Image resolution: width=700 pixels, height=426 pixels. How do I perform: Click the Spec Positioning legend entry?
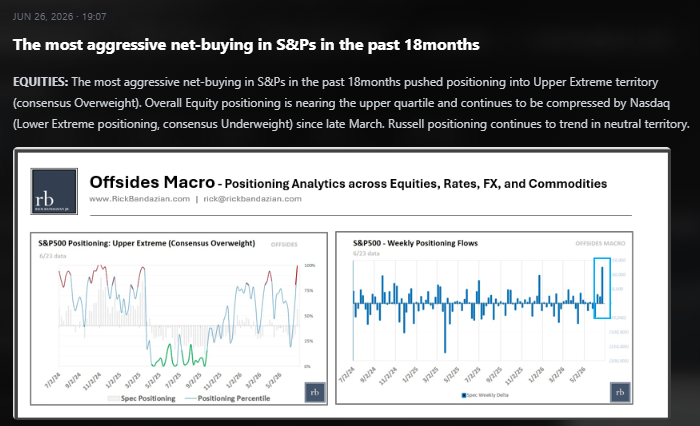click(142, 398)
